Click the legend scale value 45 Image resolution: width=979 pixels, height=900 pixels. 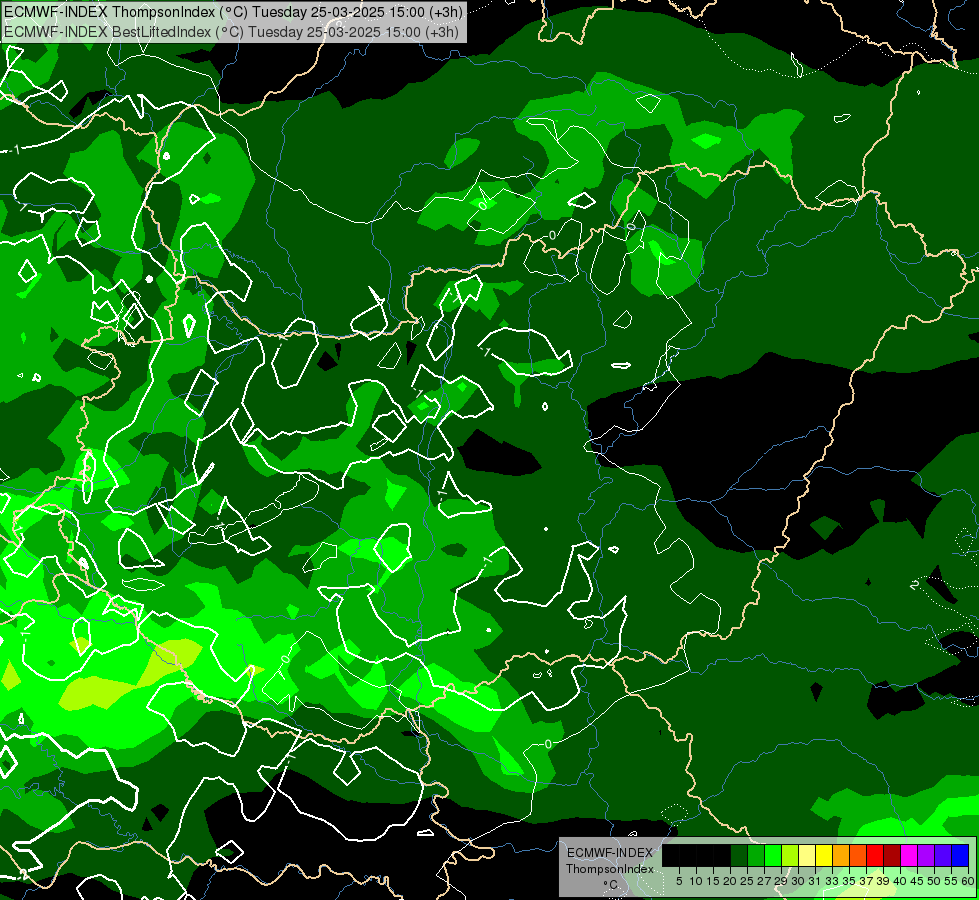[918, 881]
